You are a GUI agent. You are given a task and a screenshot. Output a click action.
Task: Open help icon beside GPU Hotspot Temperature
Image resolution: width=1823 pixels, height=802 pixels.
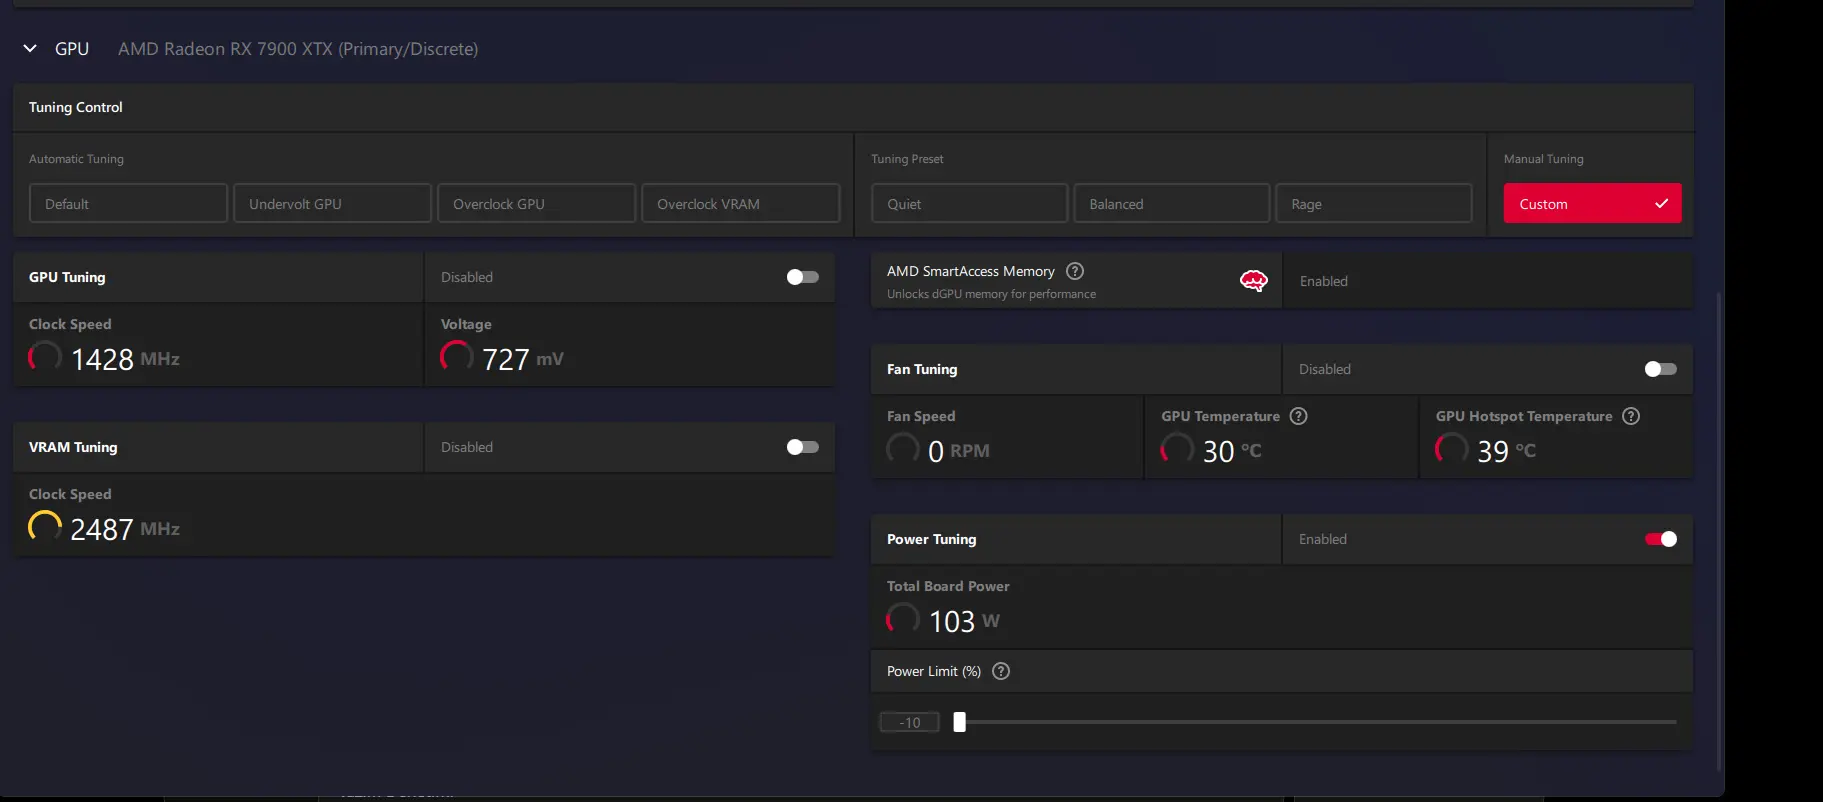[x=1631, y=416]
